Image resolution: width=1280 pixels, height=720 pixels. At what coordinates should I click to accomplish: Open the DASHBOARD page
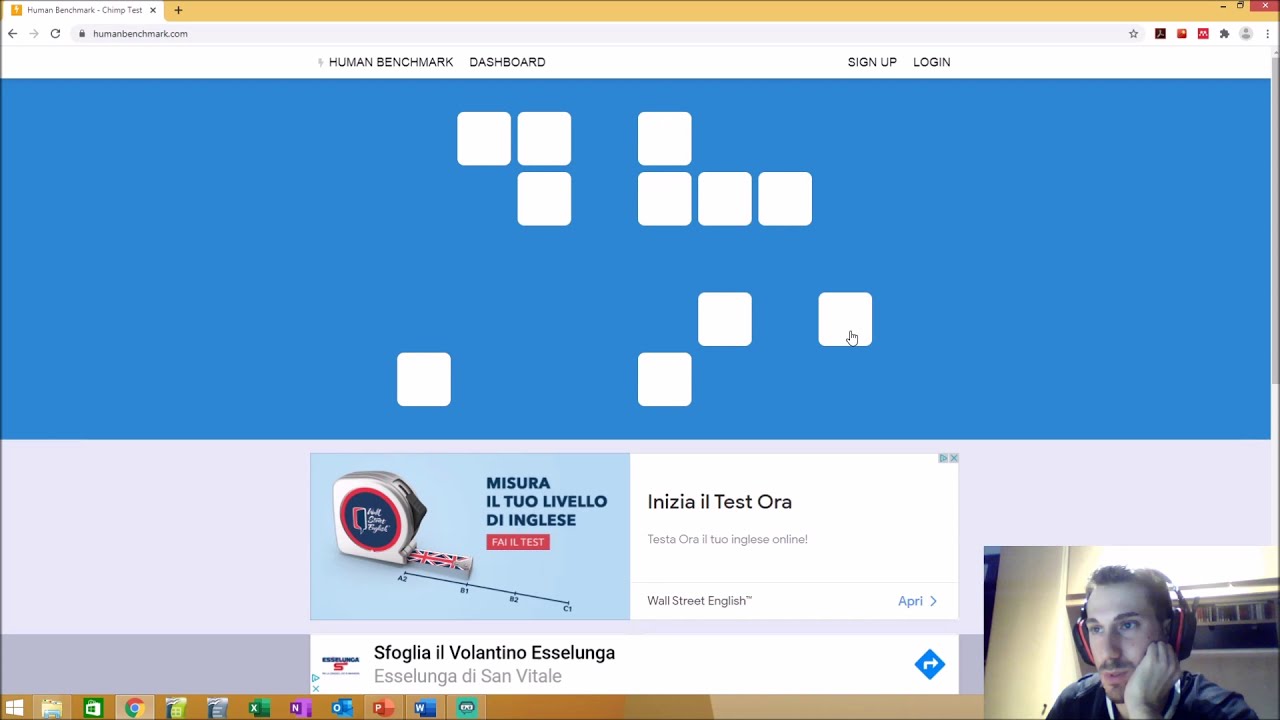(x=507, y=62)
